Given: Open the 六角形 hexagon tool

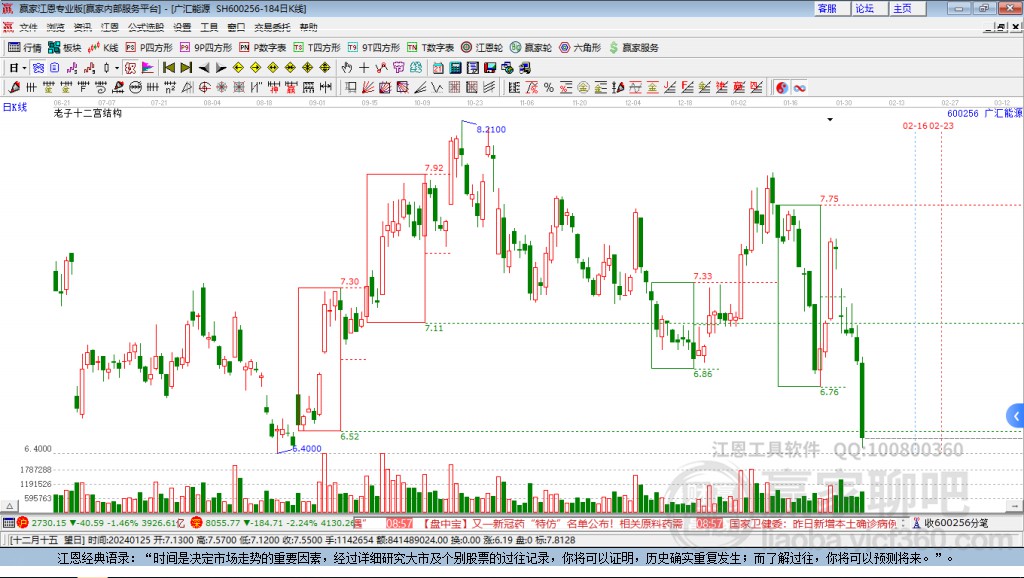Looking at the screenshot, I should pyautogui.click(x=580, y=48).
